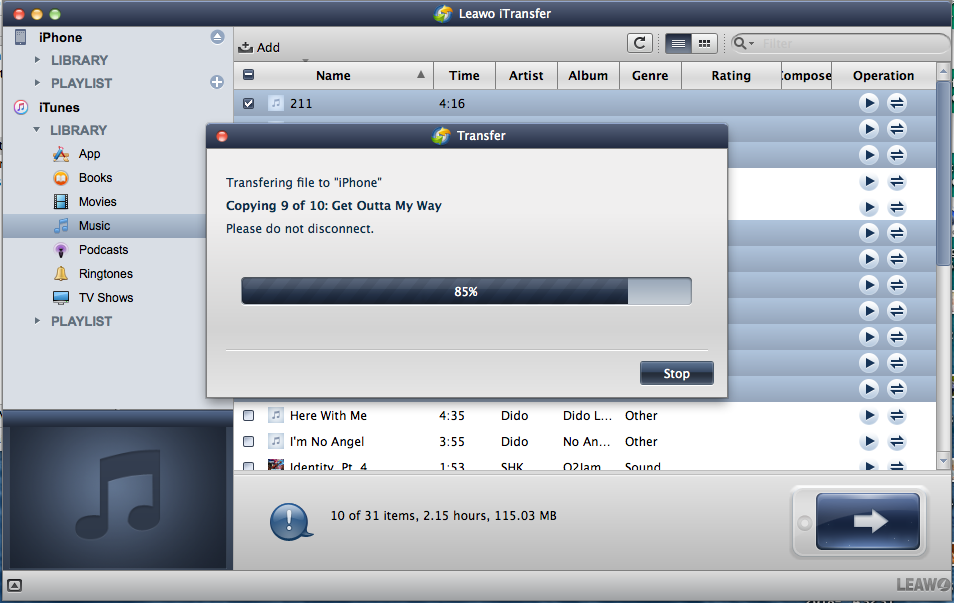This screenshot has height=603, width=954.
Task: Play the song 211
Action: point(869,102)
